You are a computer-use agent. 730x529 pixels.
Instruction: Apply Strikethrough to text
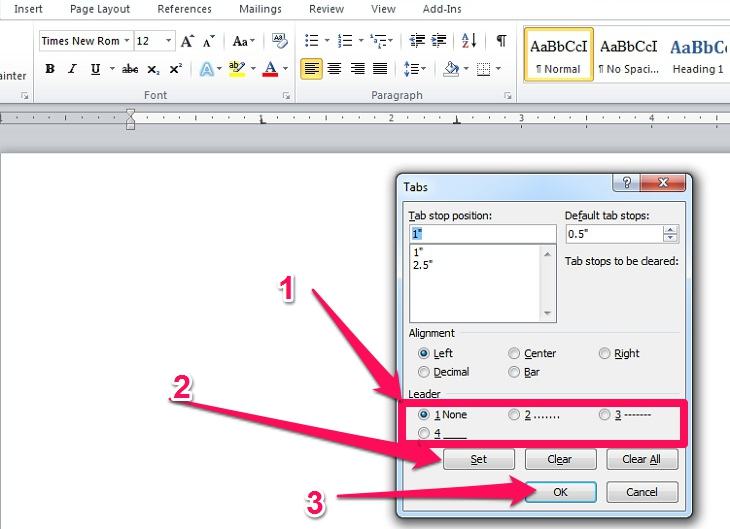130,69
